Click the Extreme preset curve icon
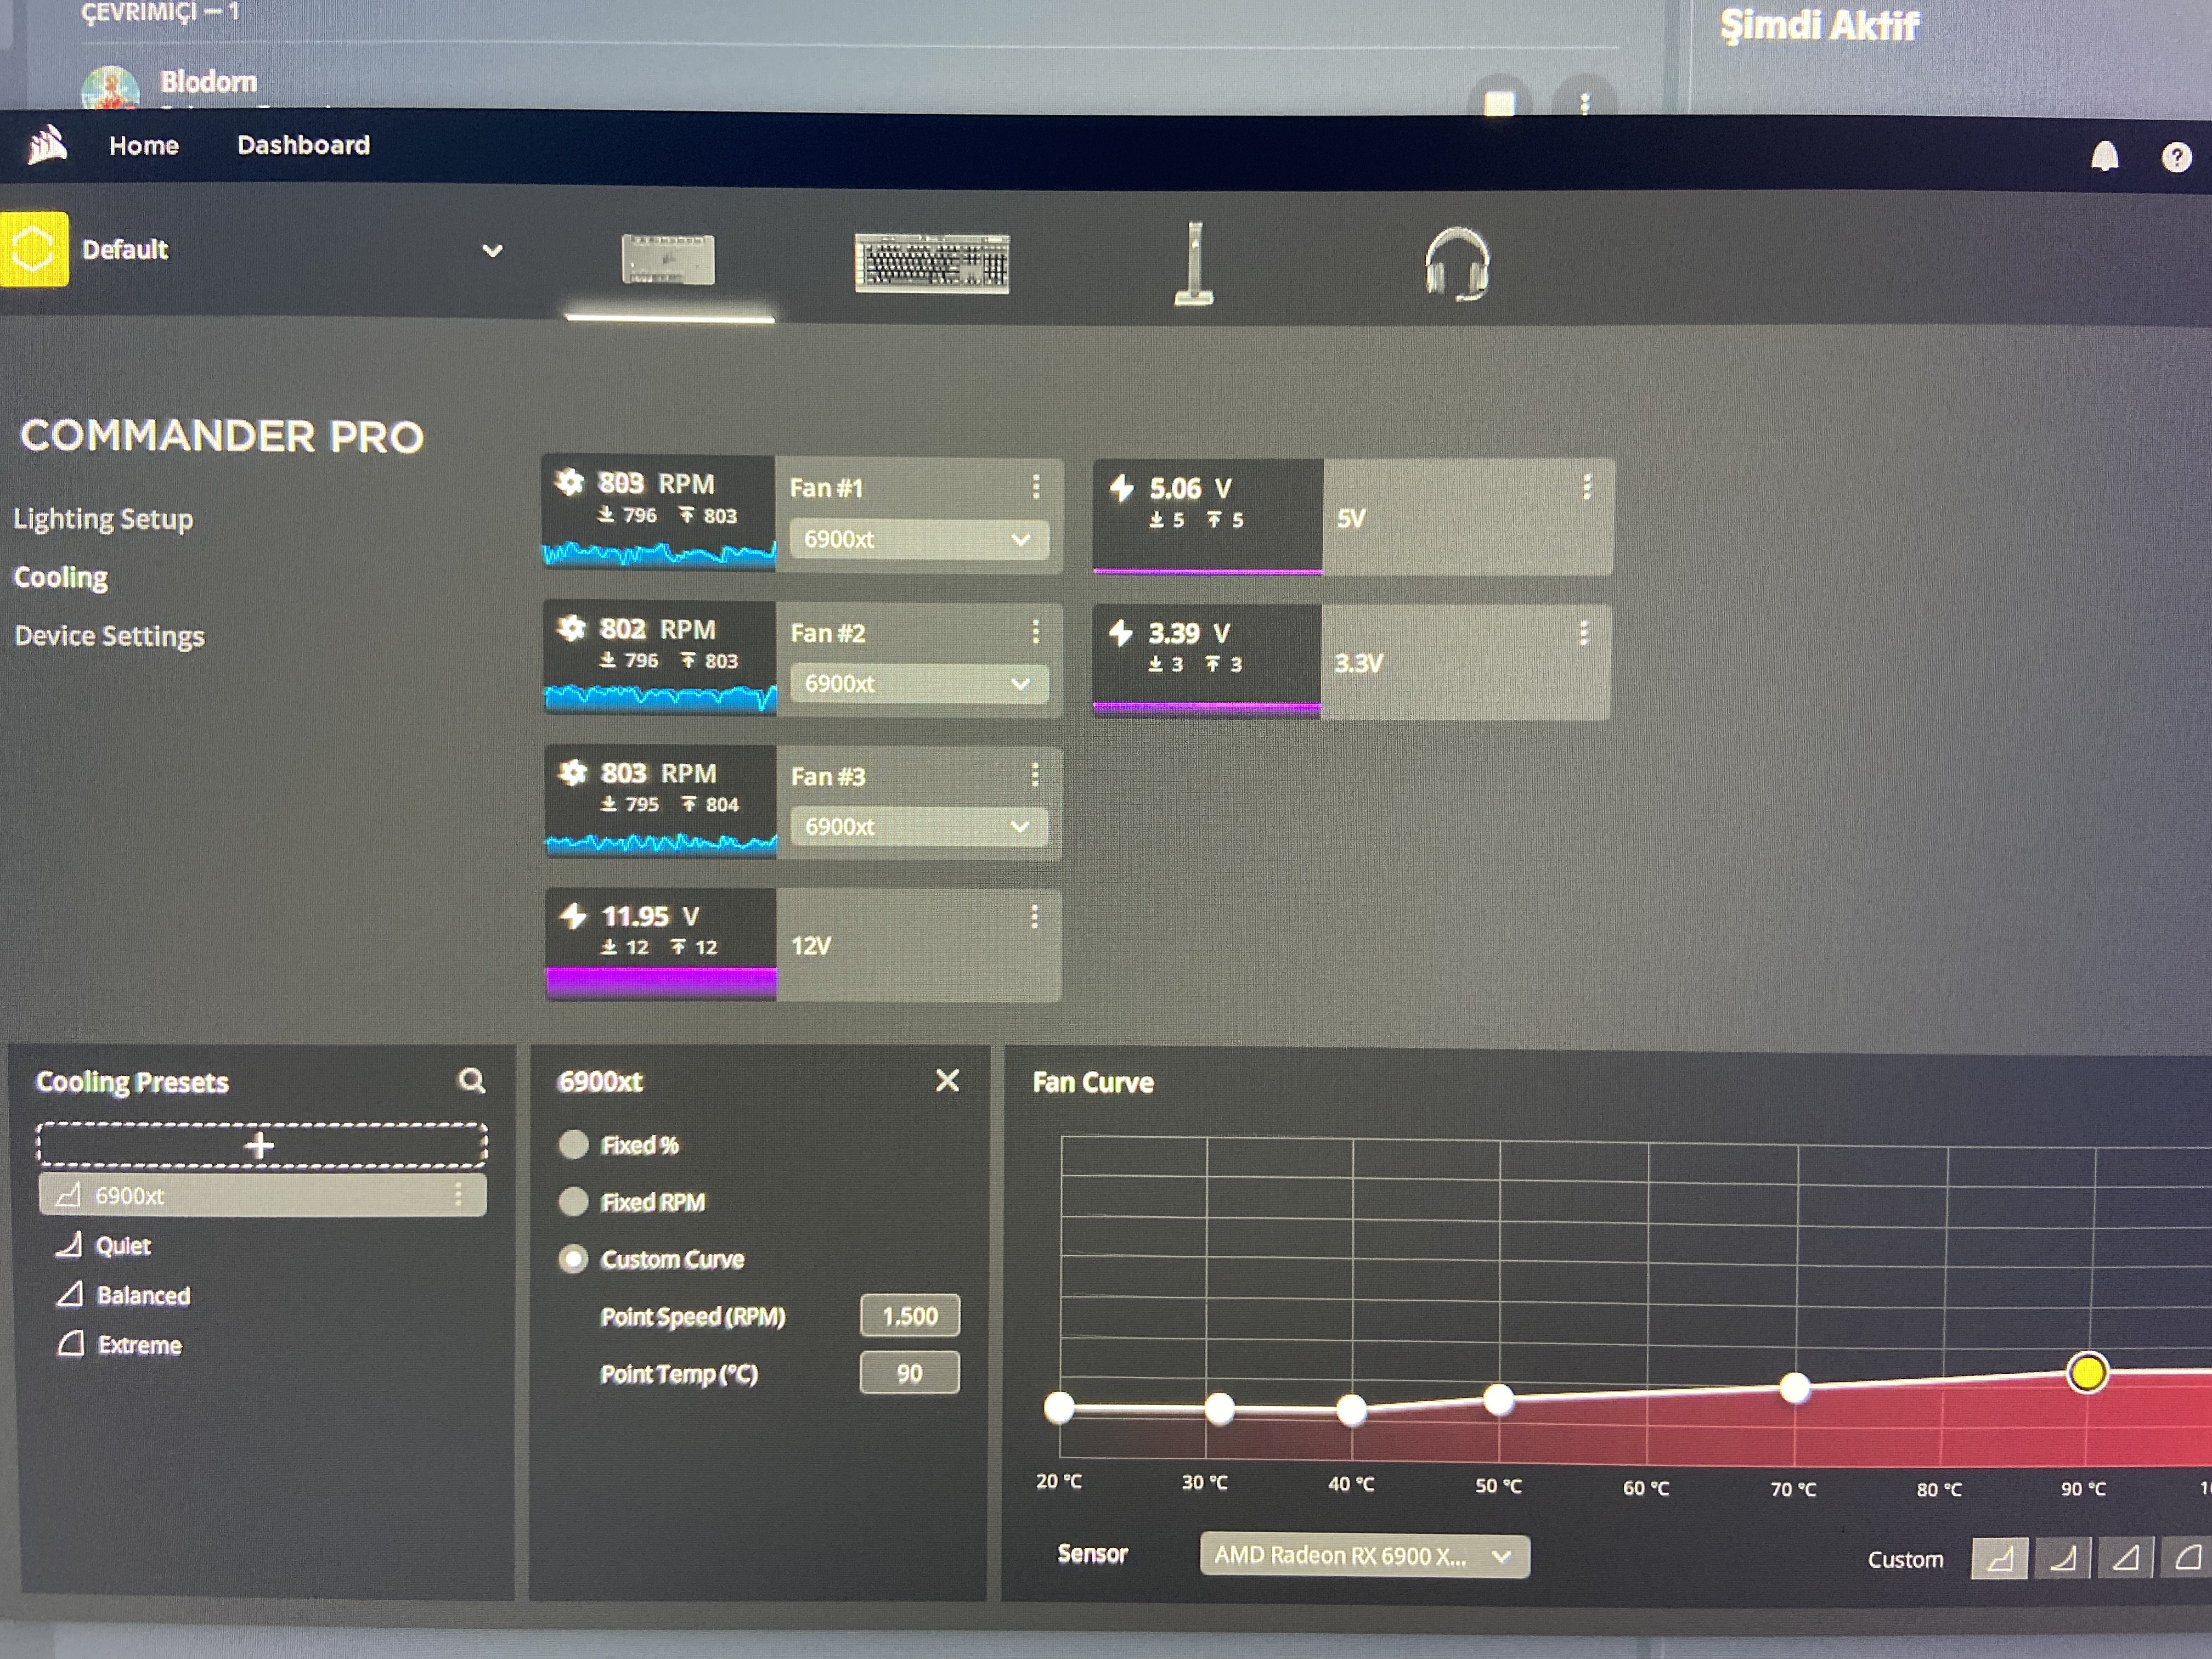This screenshot has height=1659, width=2212. coord(70,1344)
